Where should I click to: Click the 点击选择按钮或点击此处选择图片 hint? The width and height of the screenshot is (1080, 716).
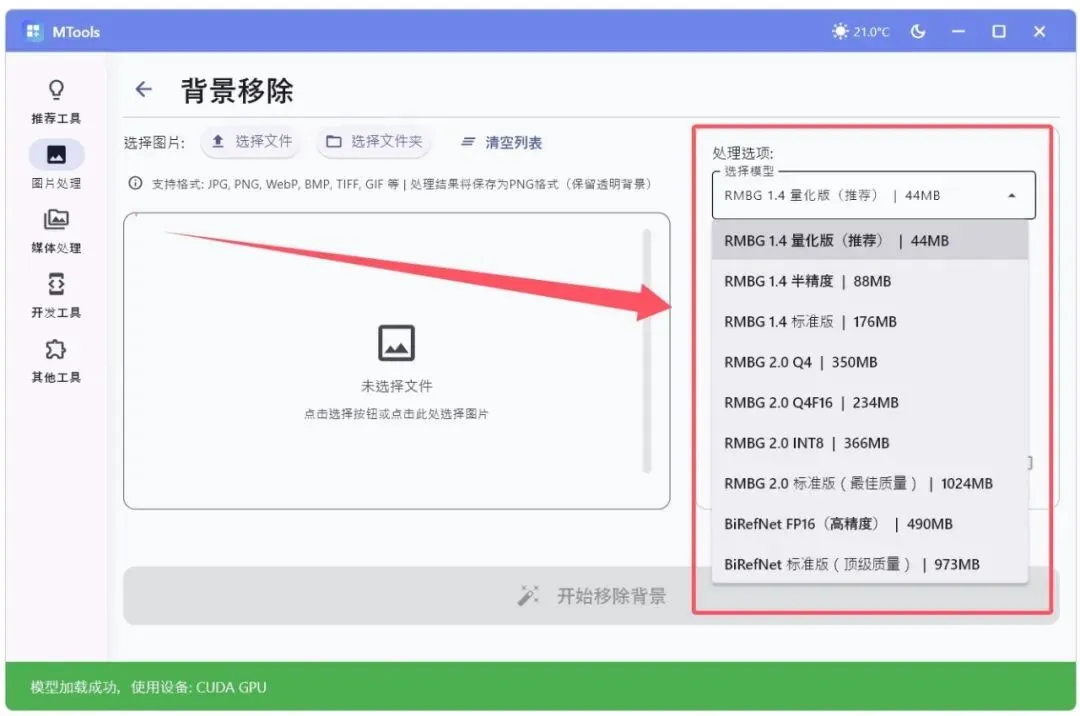[x=397, y=414]
